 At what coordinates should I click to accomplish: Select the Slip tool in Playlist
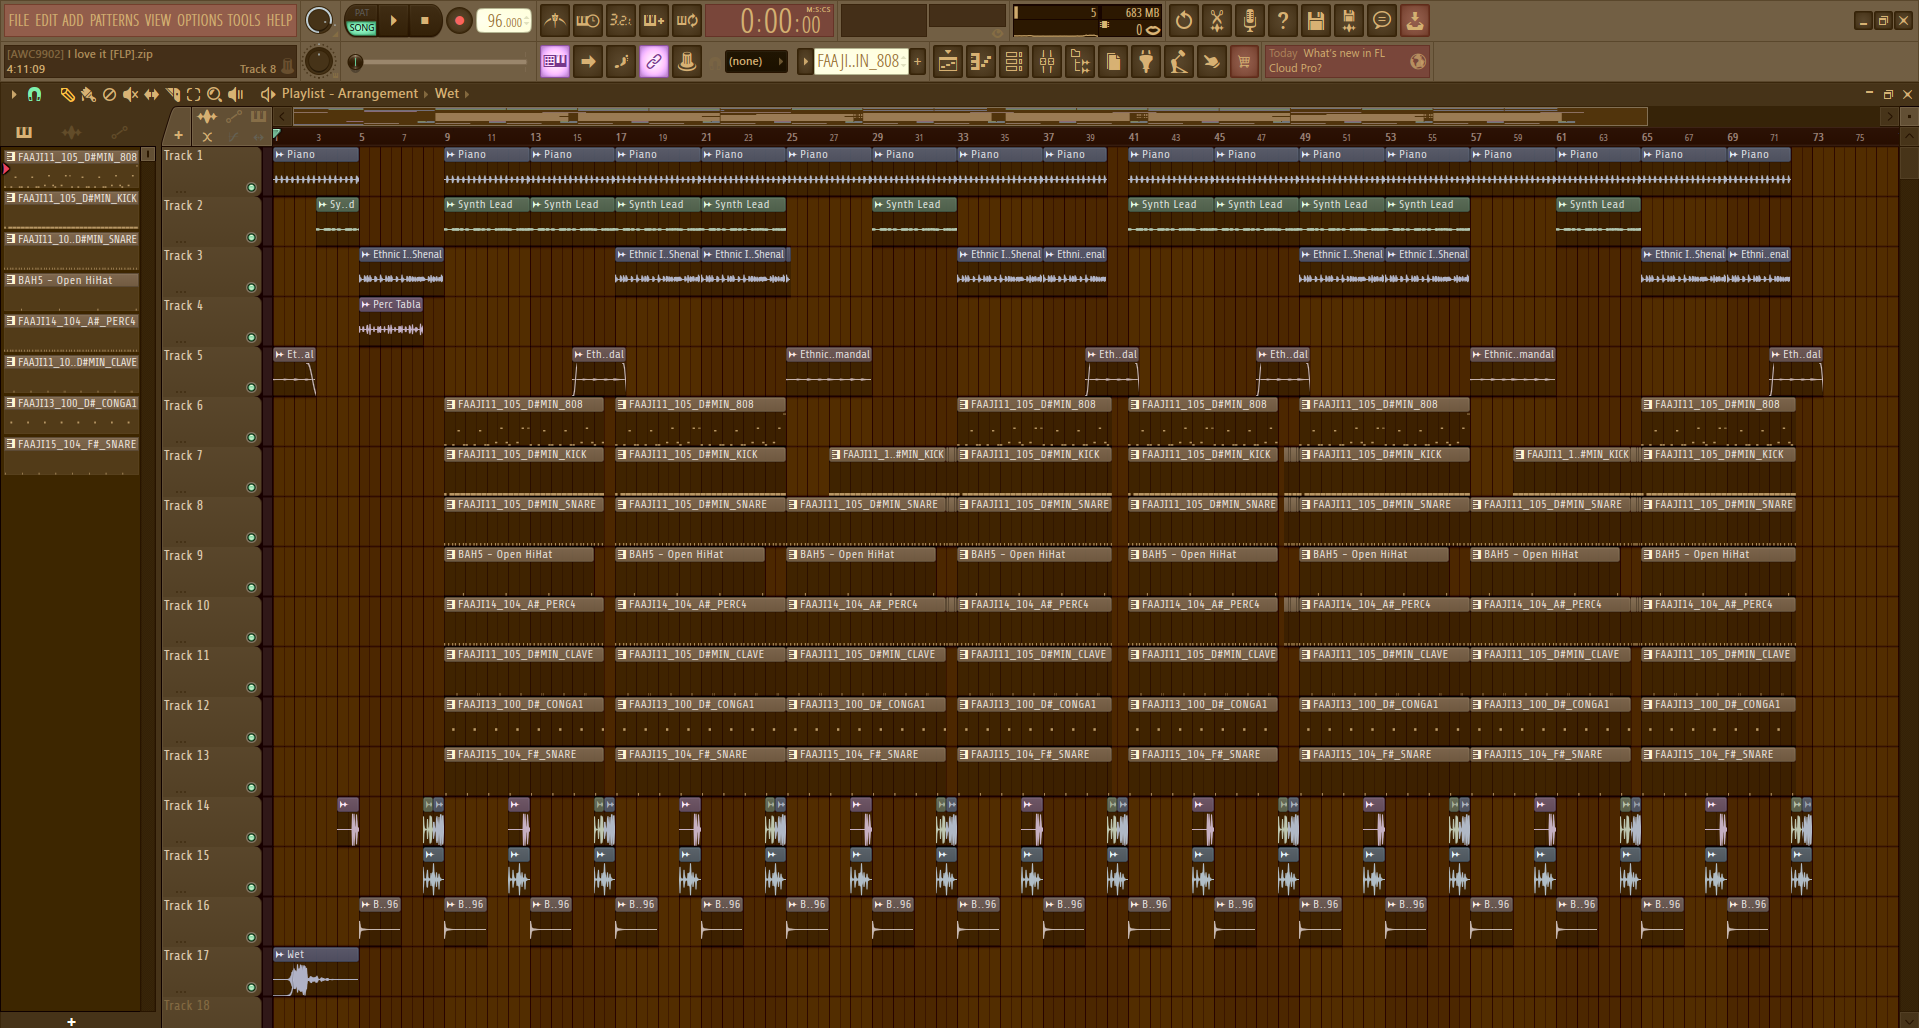coord(151,94)
